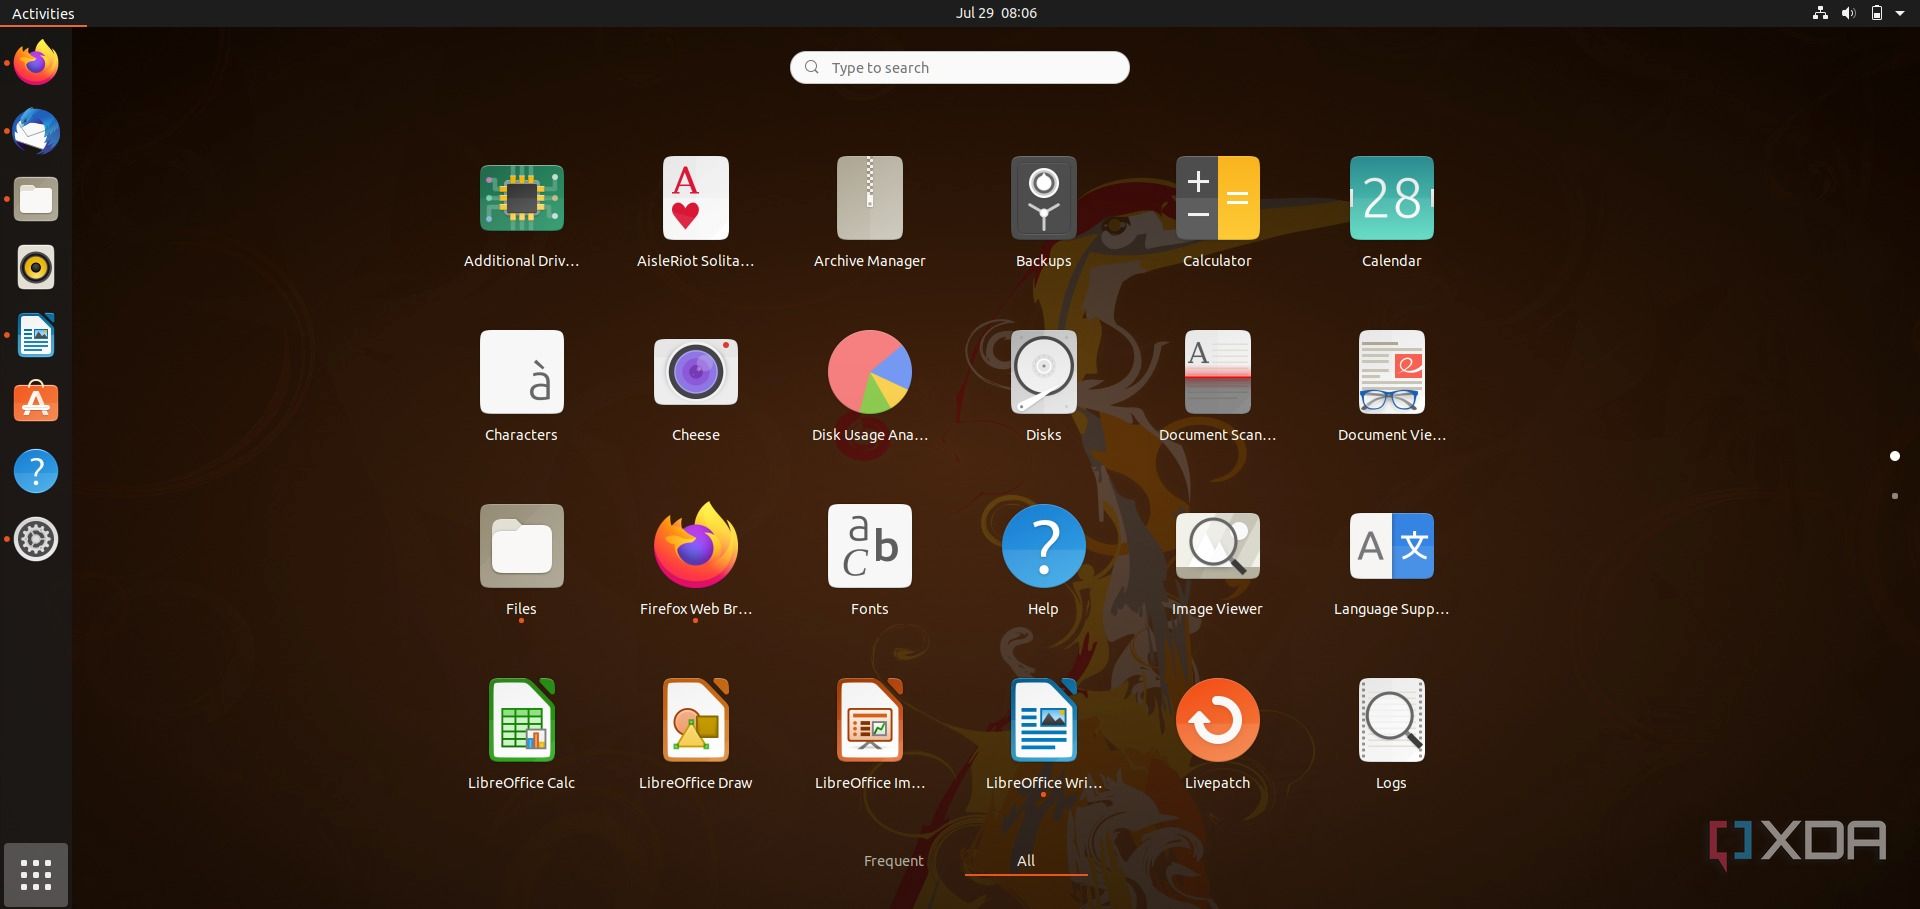Open Ubuntu Software from the dock
1920x909 pixels.
coord(36,403)
